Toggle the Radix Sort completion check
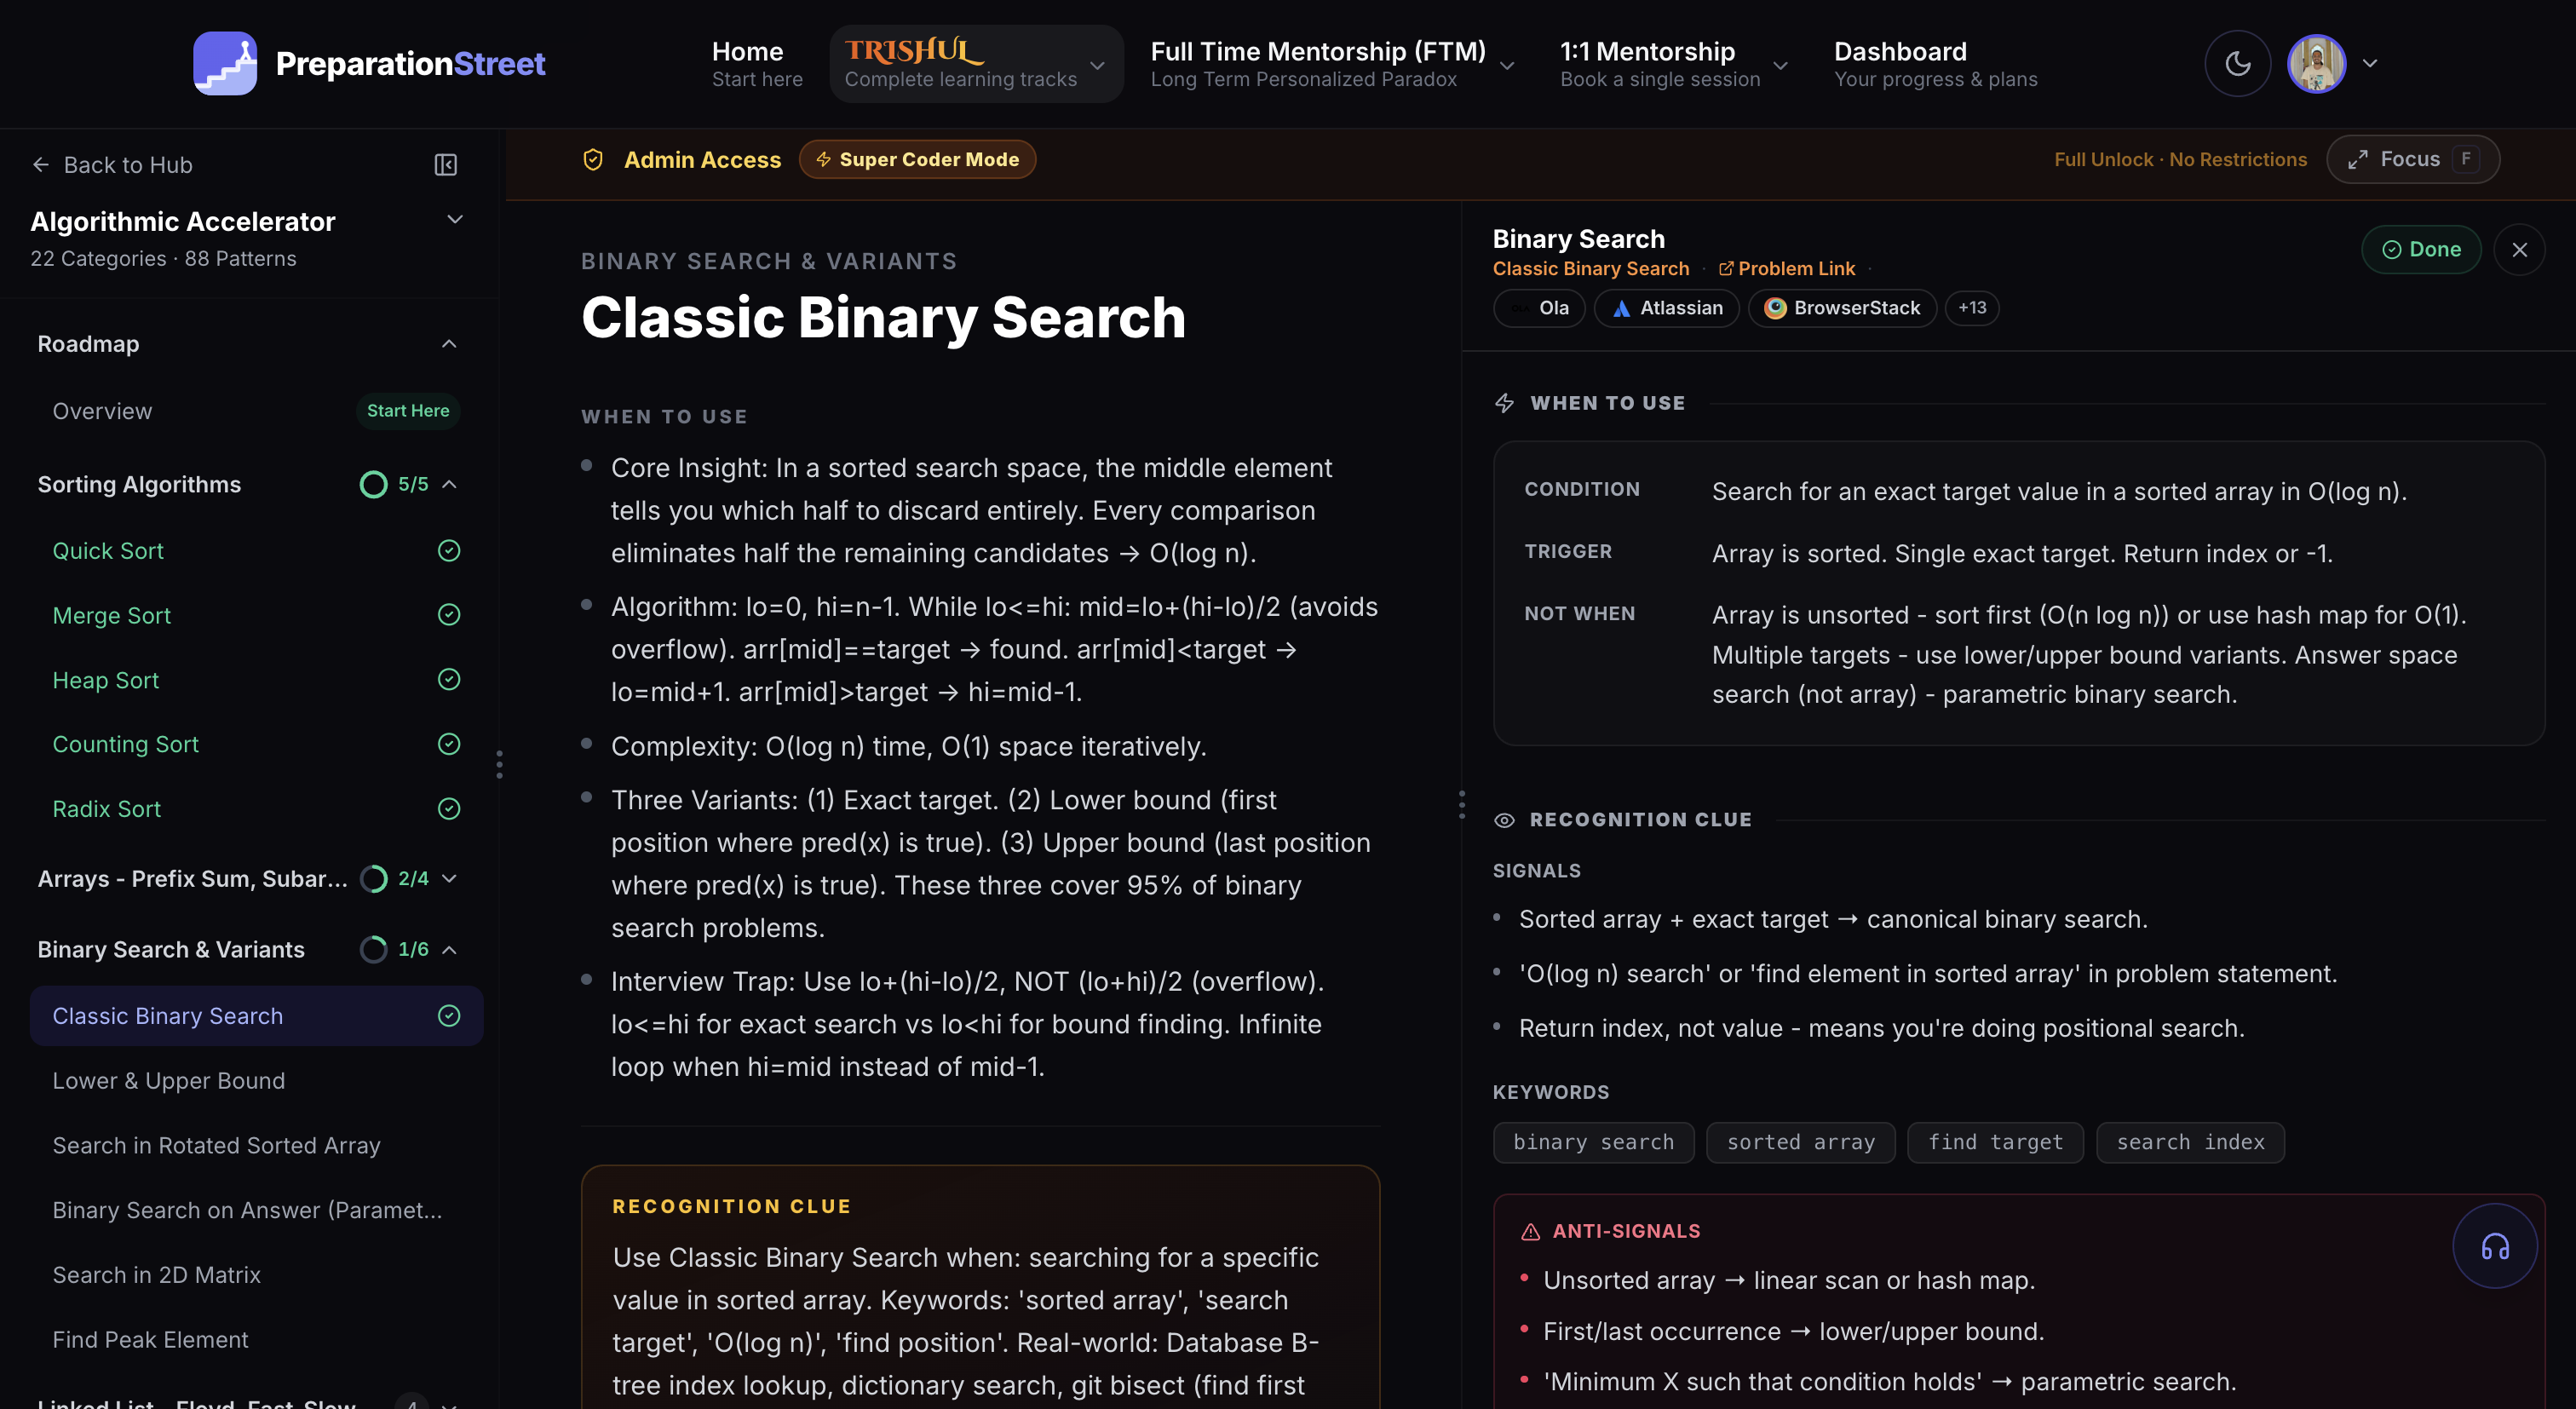 (449, 808)
